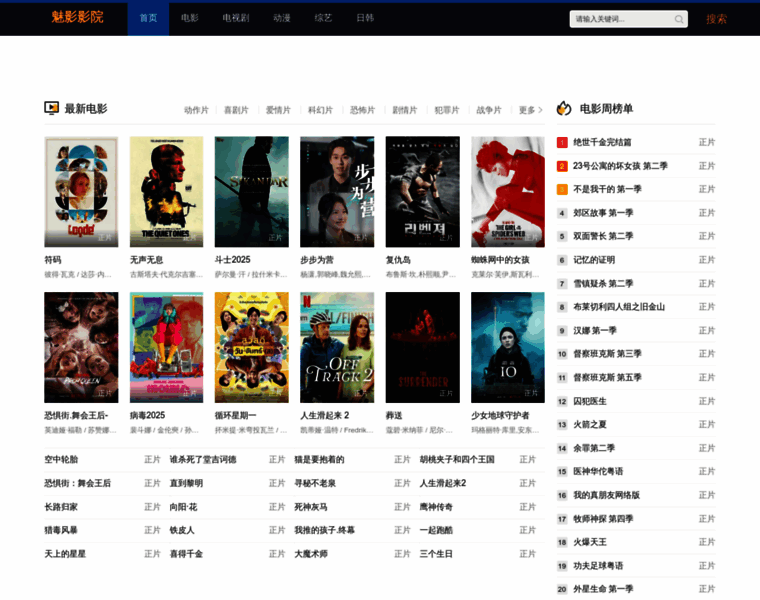Open the 恐怖片 genre link

coord(363,110)
